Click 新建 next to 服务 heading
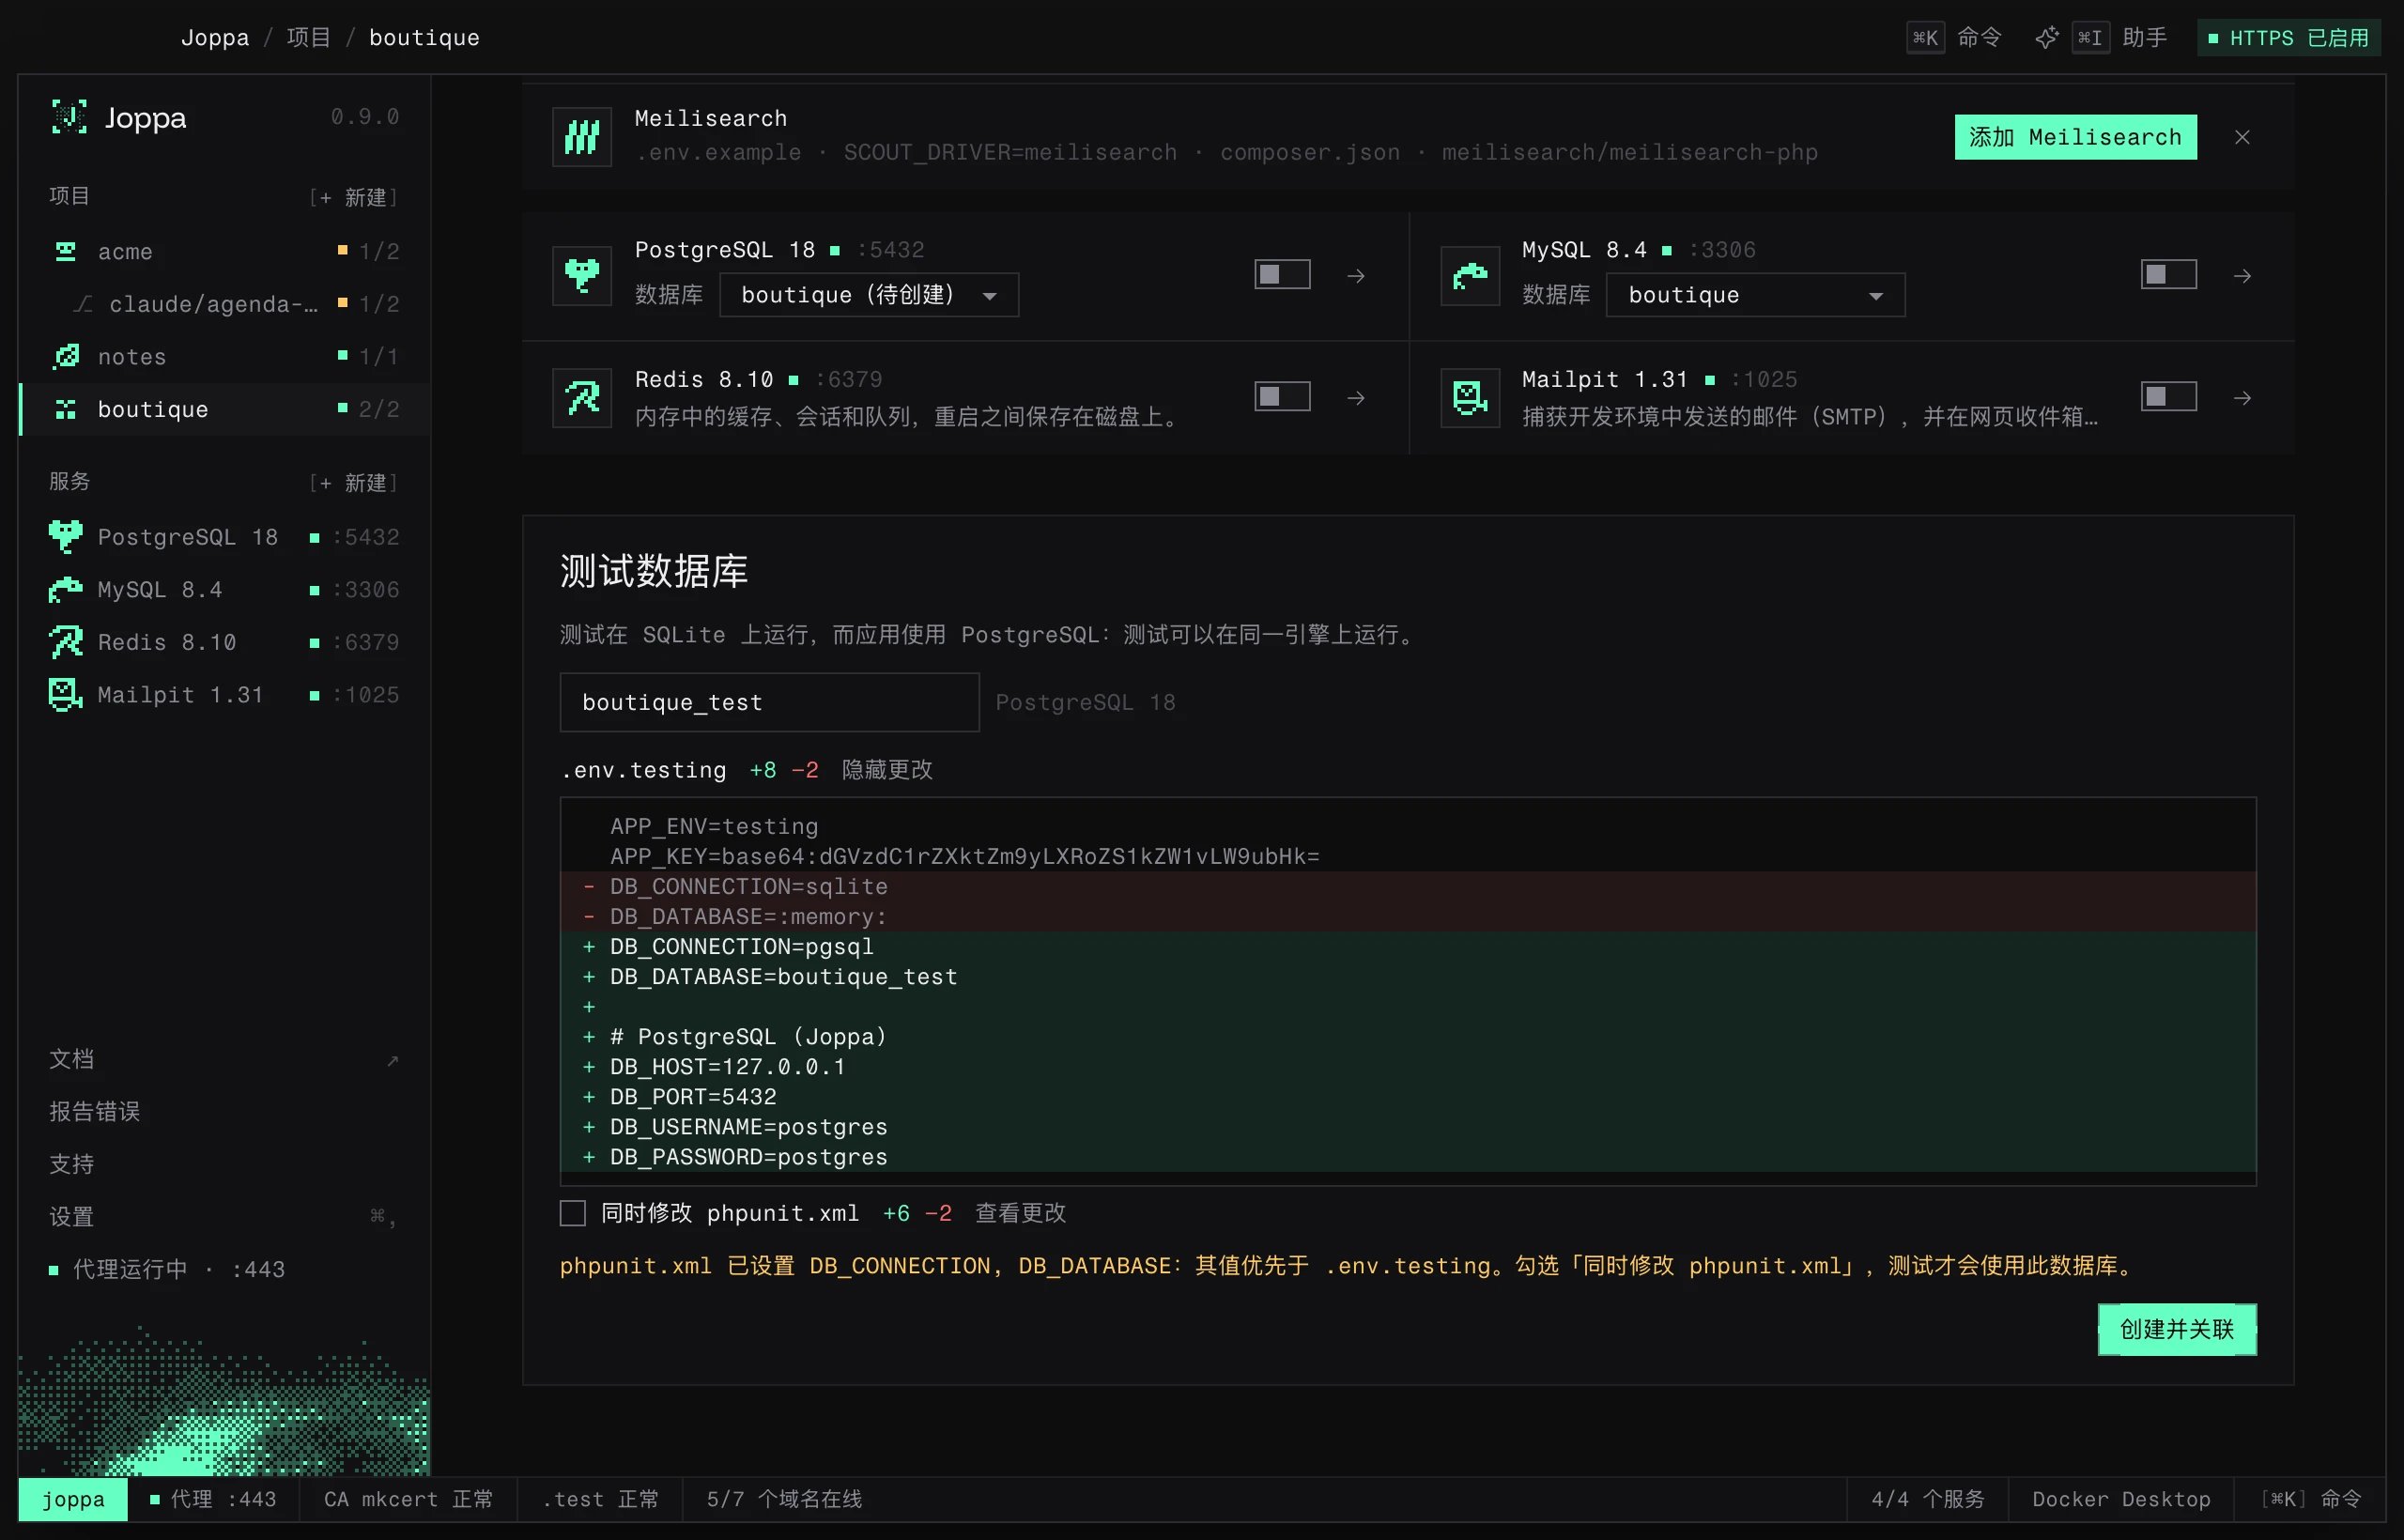2404x1540 pixels. coord(354,483)
